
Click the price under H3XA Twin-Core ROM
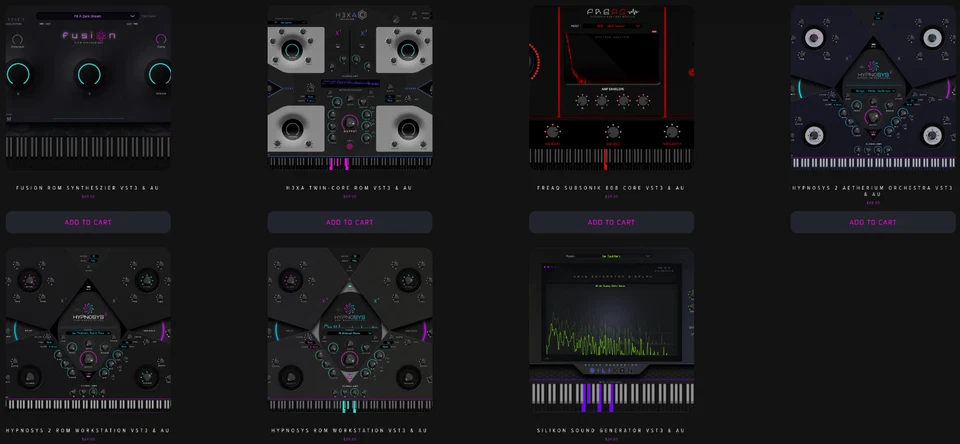coord(350,197)
